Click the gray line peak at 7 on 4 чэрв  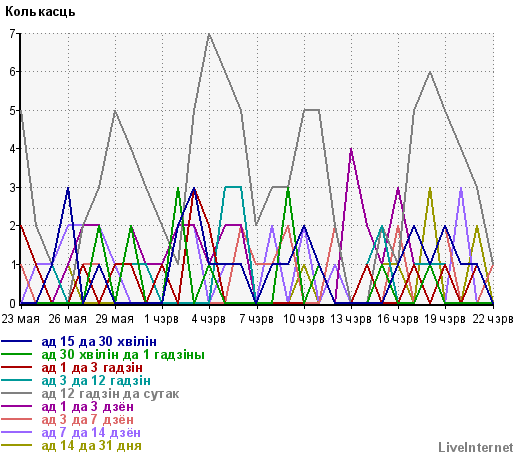point(209,34)
